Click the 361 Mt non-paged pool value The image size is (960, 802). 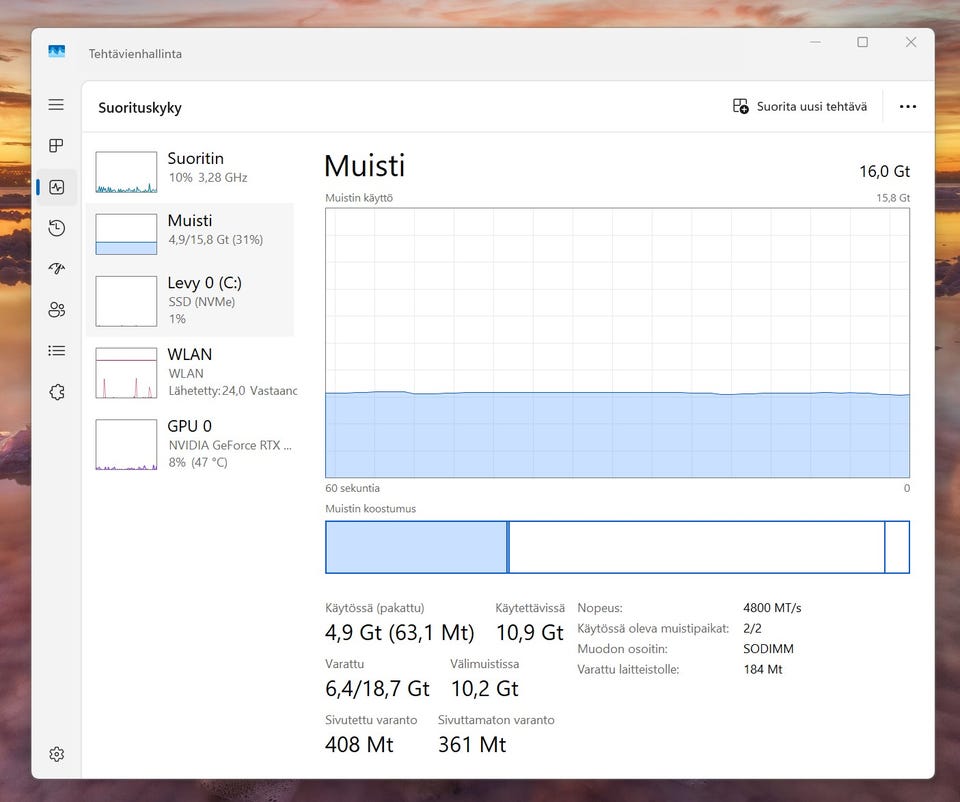[471, 744]
